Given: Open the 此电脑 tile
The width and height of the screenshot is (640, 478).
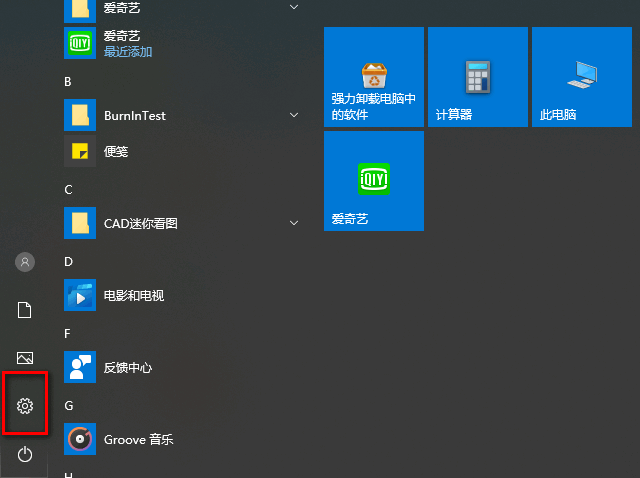Looking at the screenshot, I should click(582, 77).
